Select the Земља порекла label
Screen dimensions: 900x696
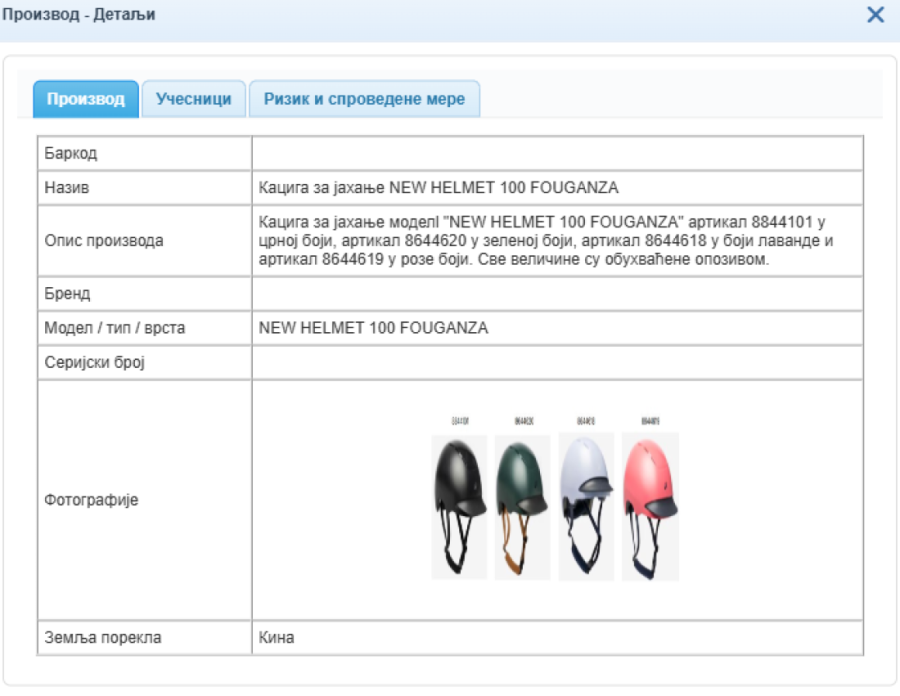point(103,637)
